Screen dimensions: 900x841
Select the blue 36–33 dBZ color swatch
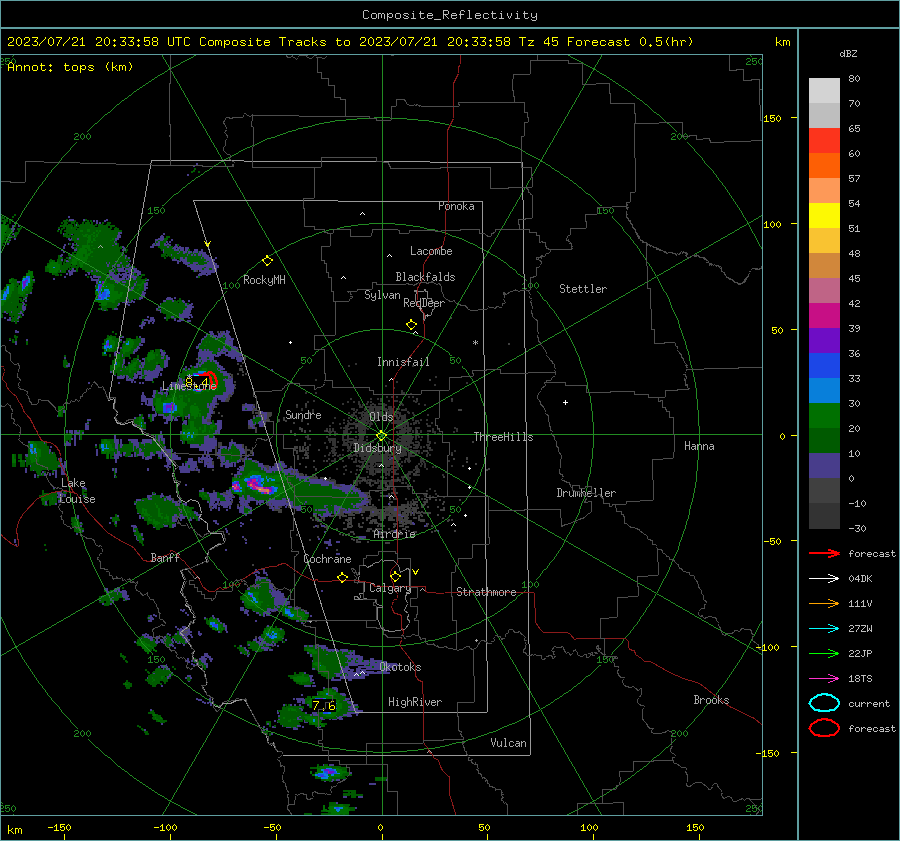tap(824, 365)
